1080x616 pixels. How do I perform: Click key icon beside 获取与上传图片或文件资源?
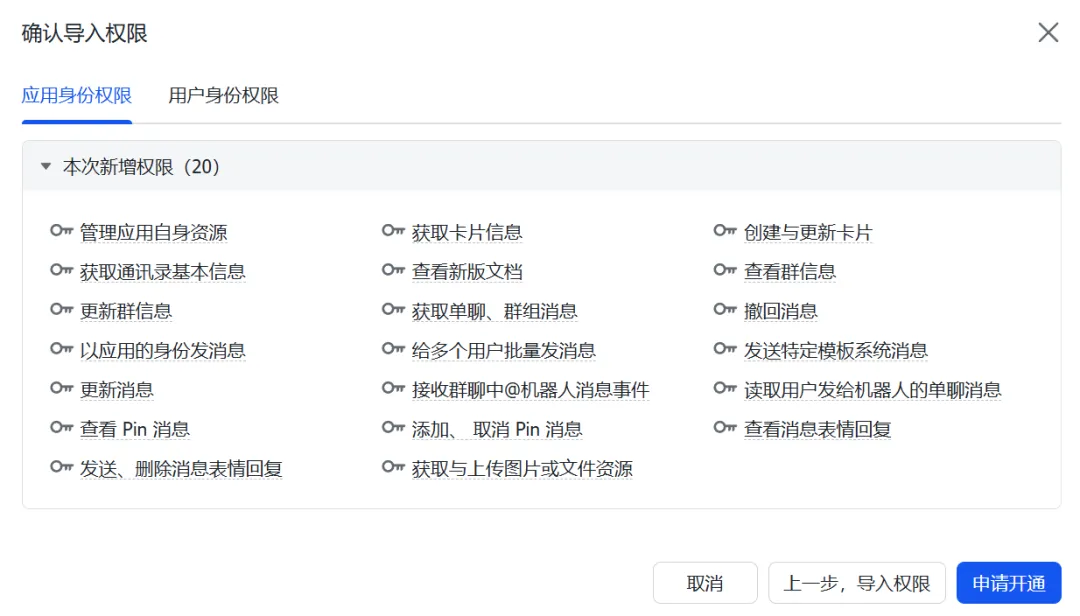393,466
